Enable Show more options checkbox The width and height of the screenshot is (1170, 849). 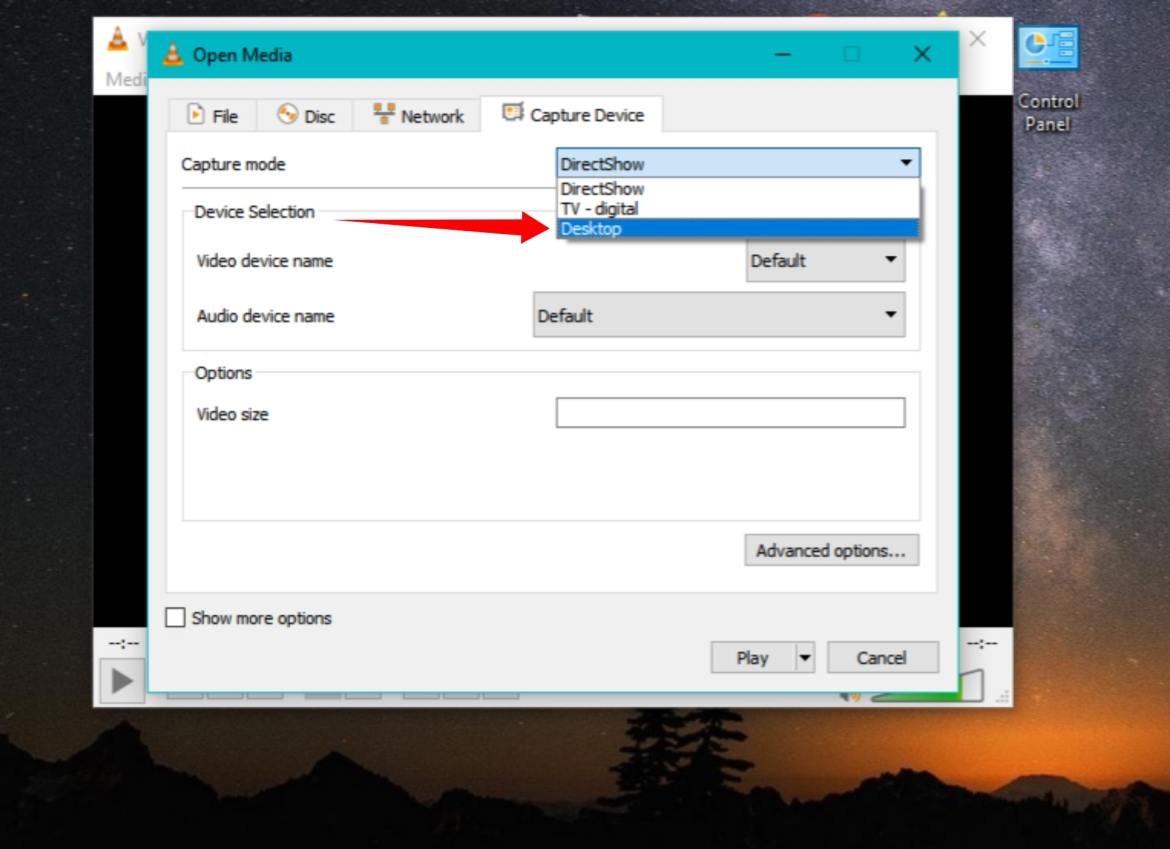[x=175, y=617]
